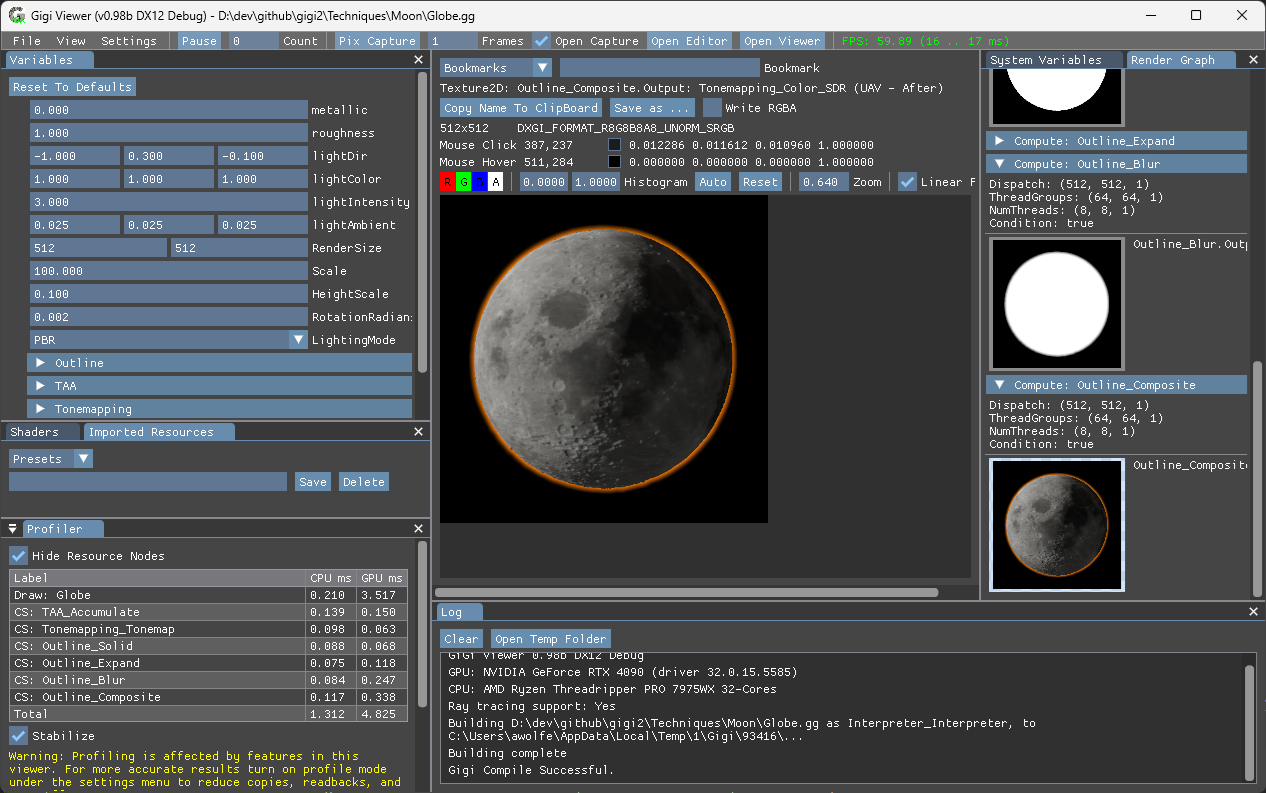Disable the Linear Filter checkbox

click(x=907, y=181)
